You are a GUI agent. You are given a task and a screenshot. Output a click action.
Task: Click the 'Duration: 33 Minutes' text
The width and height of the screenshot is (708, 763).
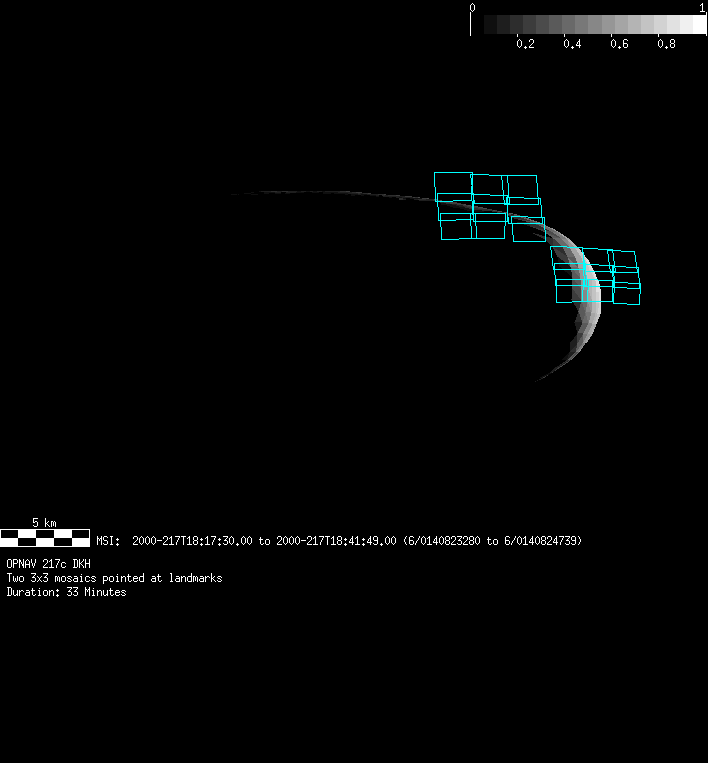pos(66,592)
